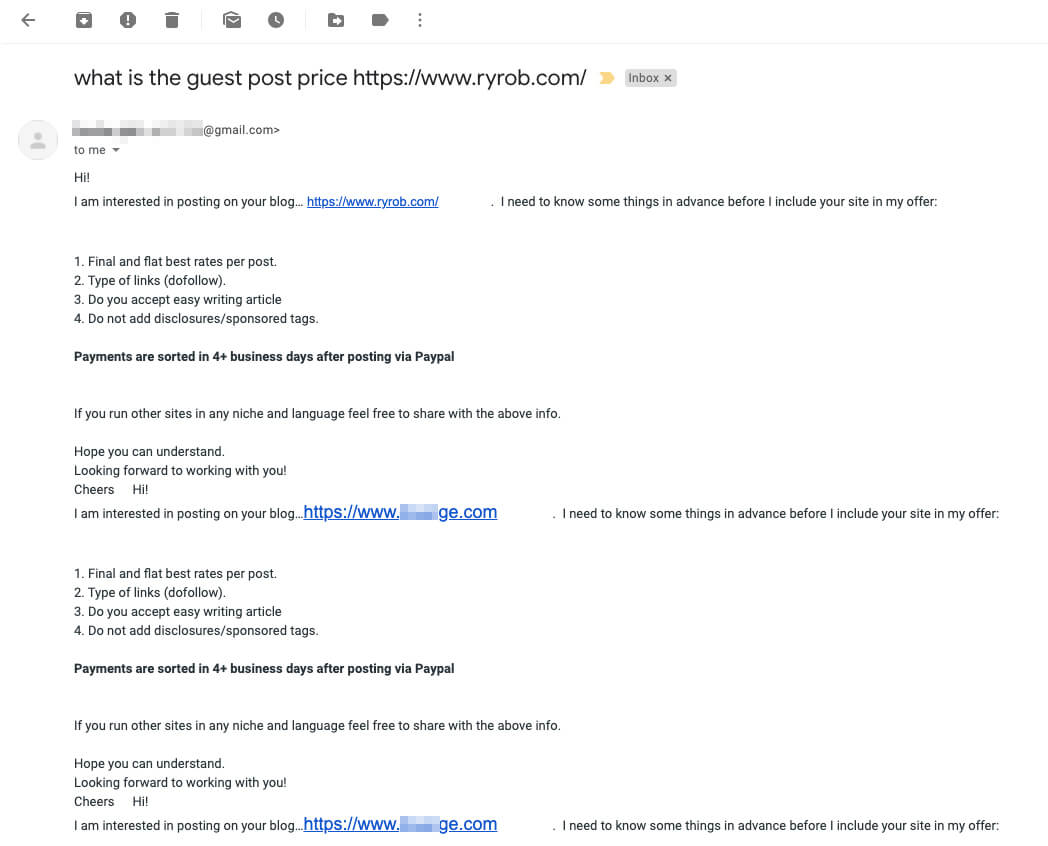
Task: Click the Inbox label chip
Action: pos(643,77)
